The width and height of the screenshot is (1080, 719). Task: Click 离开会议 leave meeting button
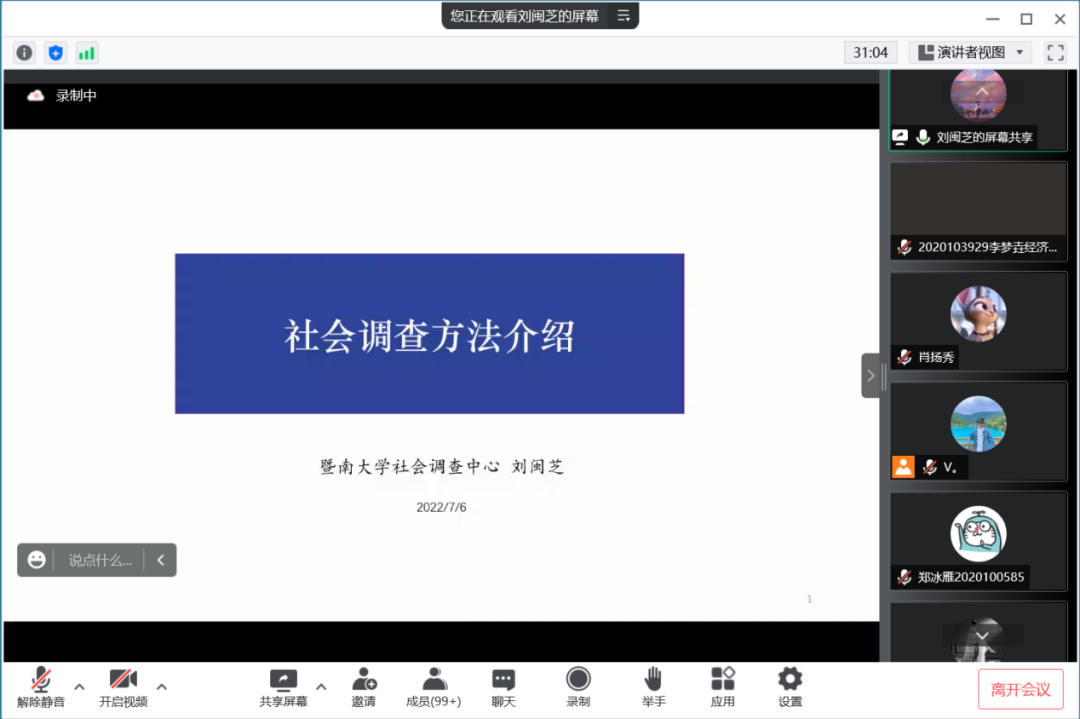[1020, 689]
